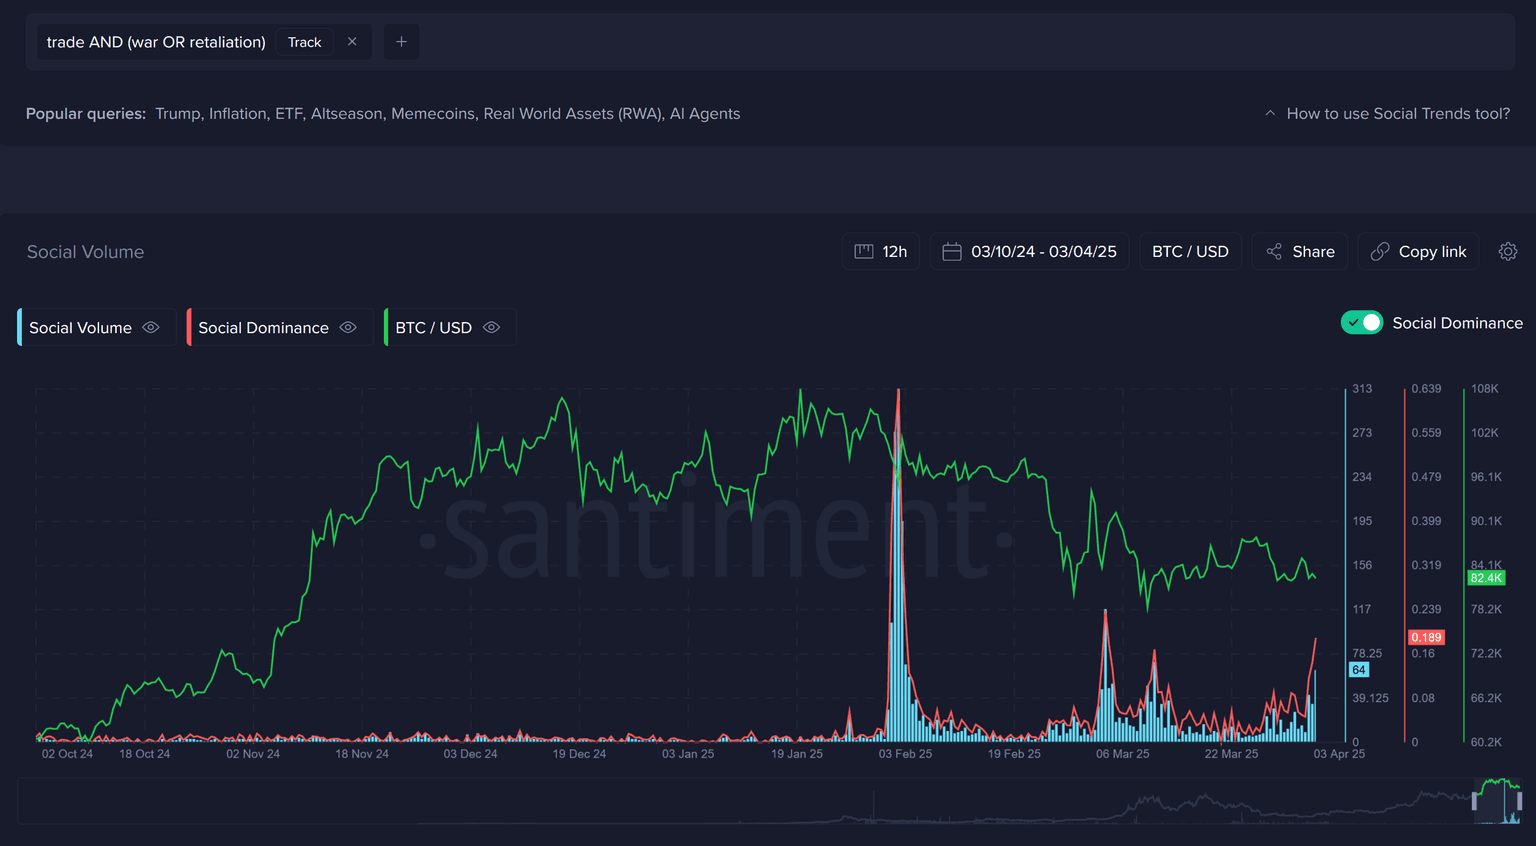Click the Share button

pos(1300,252)
